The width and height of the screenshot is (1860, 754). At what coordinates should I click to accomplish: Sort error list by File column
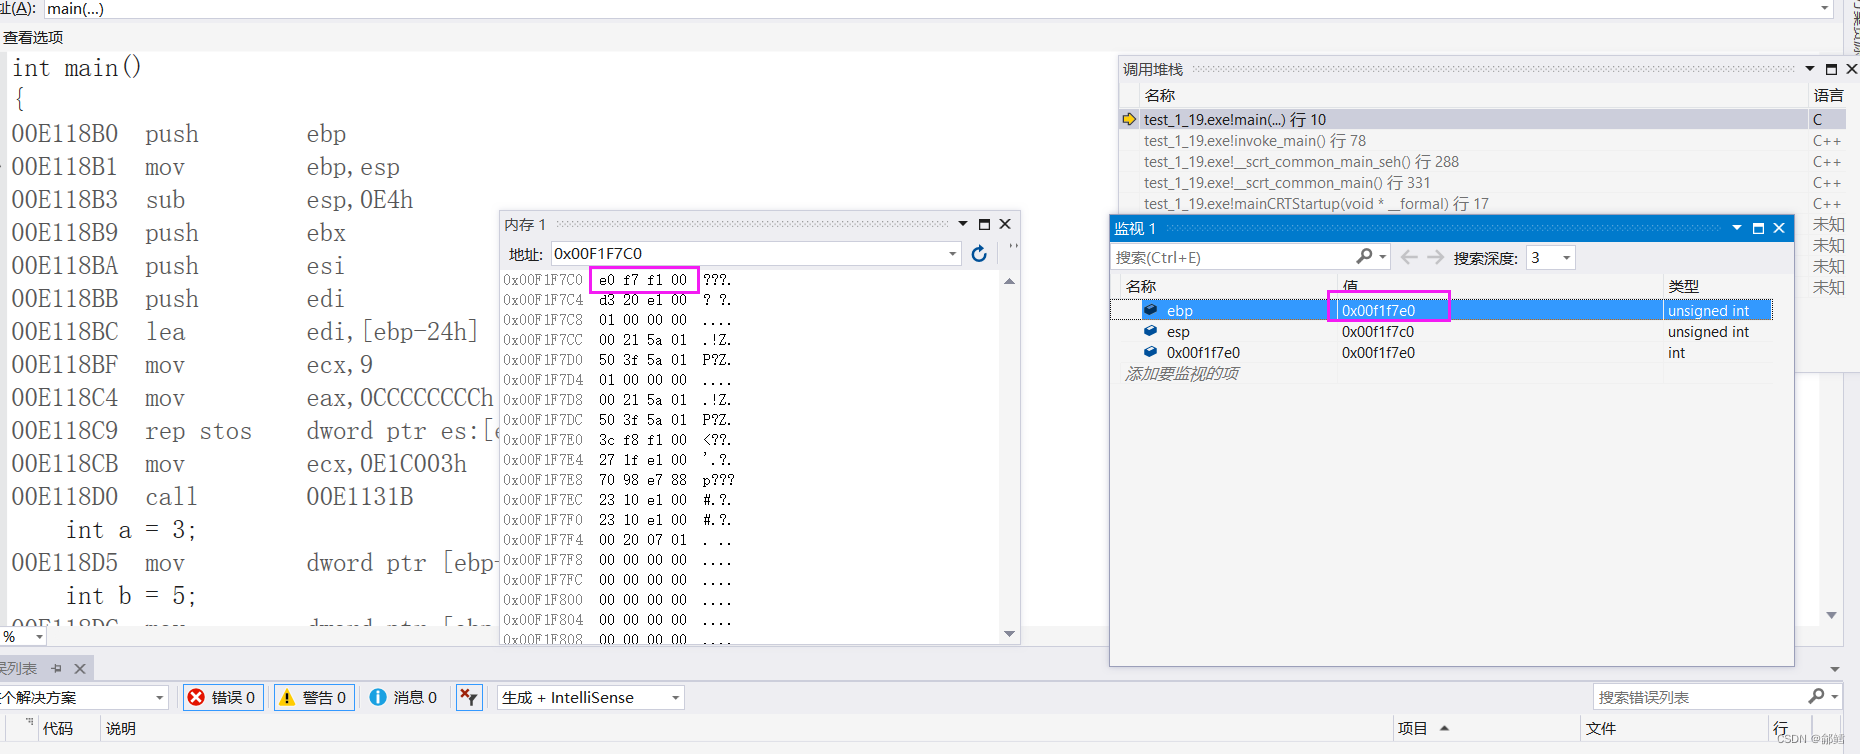point(1600,728)
